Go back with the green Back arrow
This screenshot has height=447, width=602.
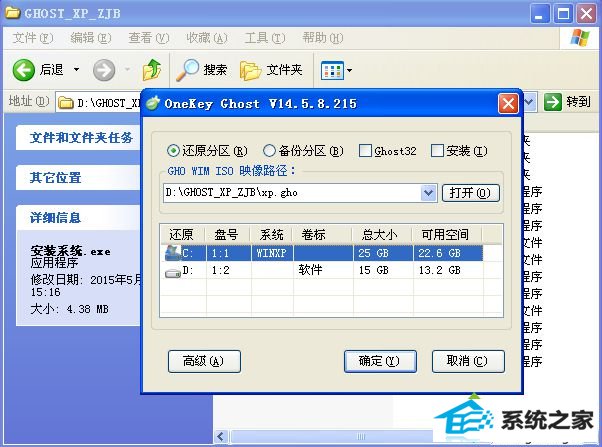click(x=23, y=70)
